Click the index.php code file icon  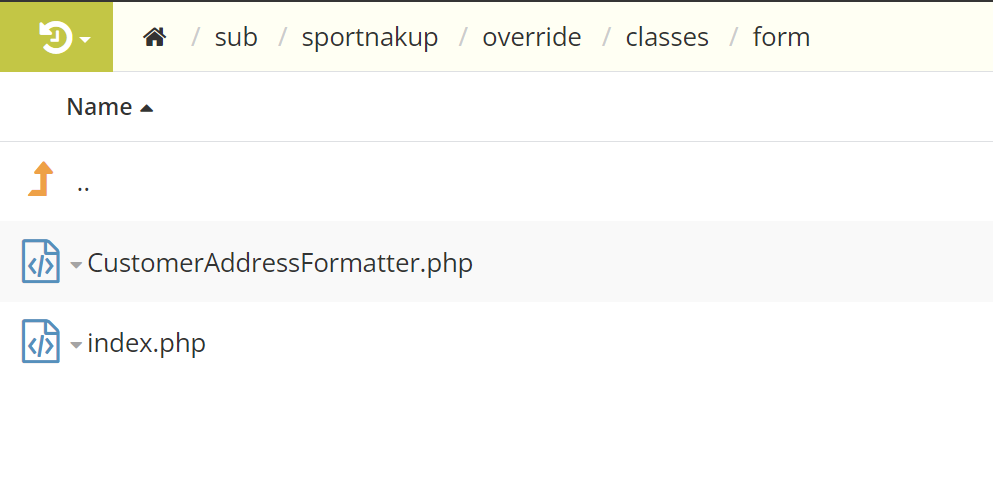pyautogui.click(x=41, y=342)
